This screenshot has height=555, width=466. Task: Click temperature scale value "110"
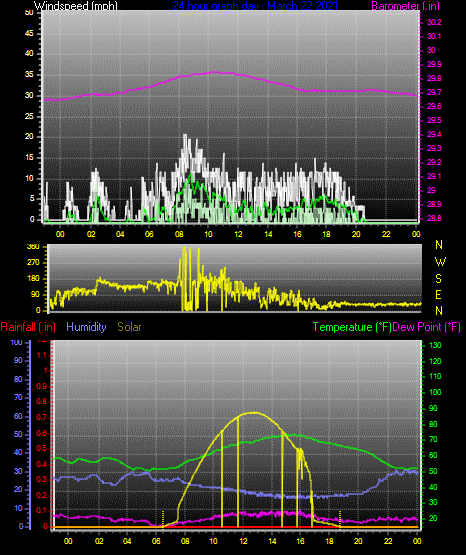(x=435, y=377)
